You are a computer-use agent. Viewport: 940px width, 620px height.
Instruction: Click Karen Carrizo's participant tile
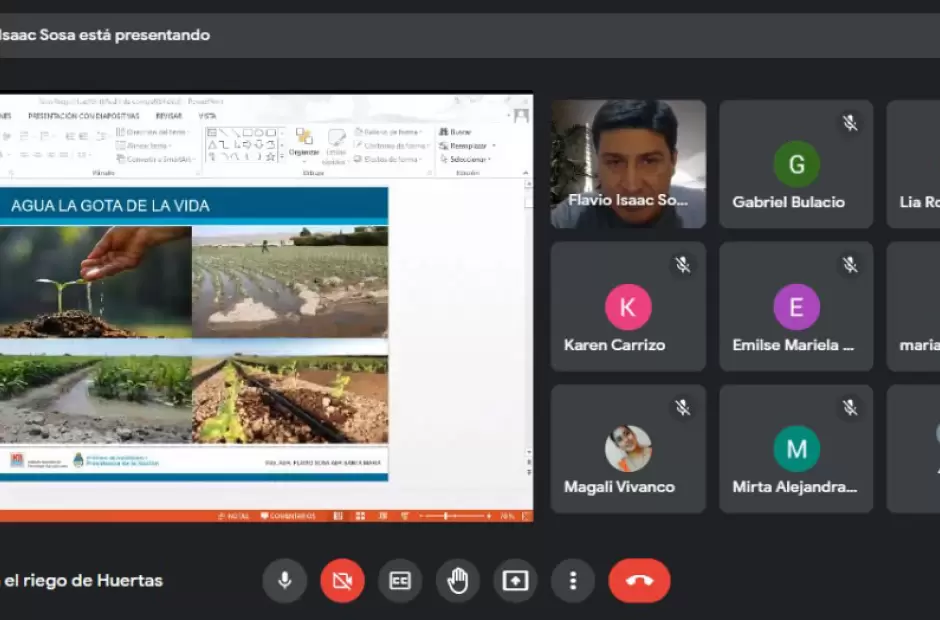coord(628,307)
